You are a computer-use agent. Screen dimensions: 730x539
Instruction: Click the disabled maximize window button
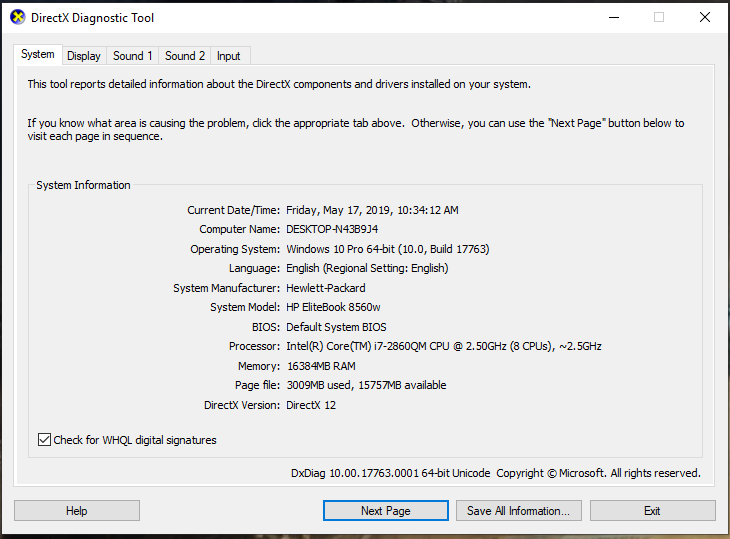(659, 17)
